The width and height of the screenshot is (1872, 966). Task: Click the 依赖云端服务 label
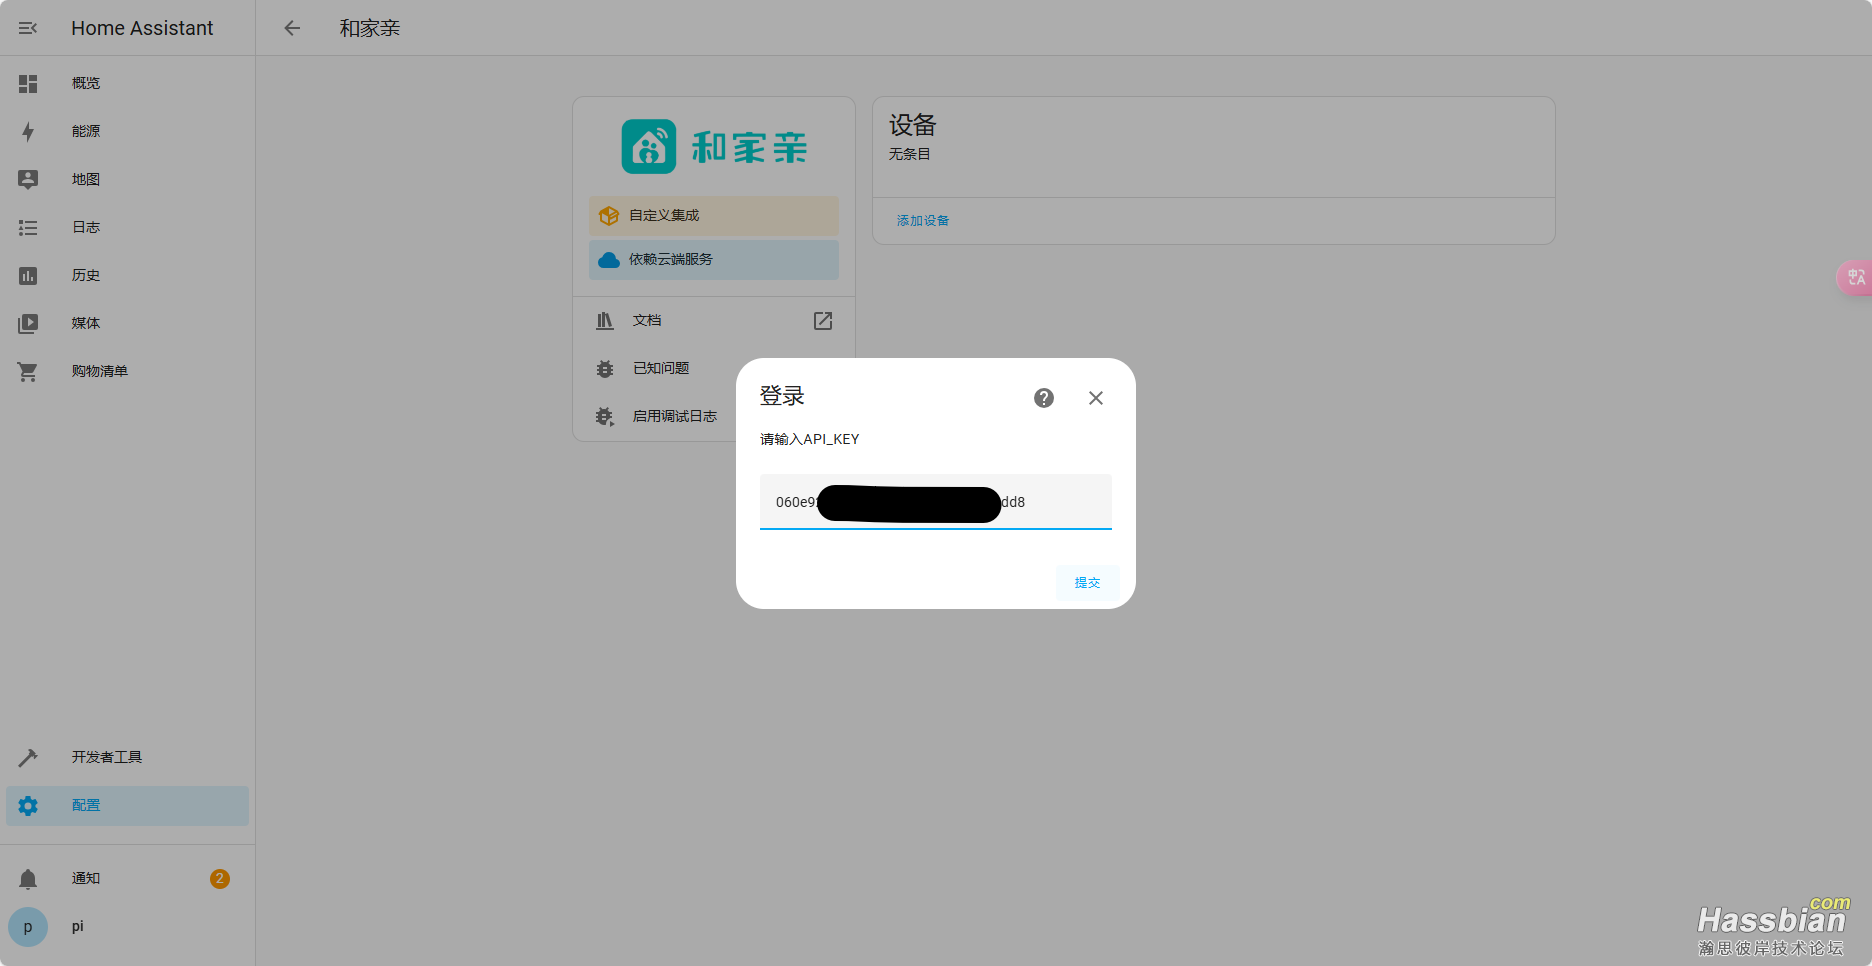(x=671, y=260)
